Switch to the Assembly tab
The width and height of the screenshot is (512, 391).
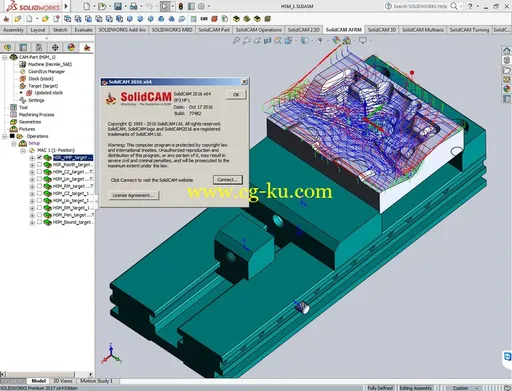point(13,30)
